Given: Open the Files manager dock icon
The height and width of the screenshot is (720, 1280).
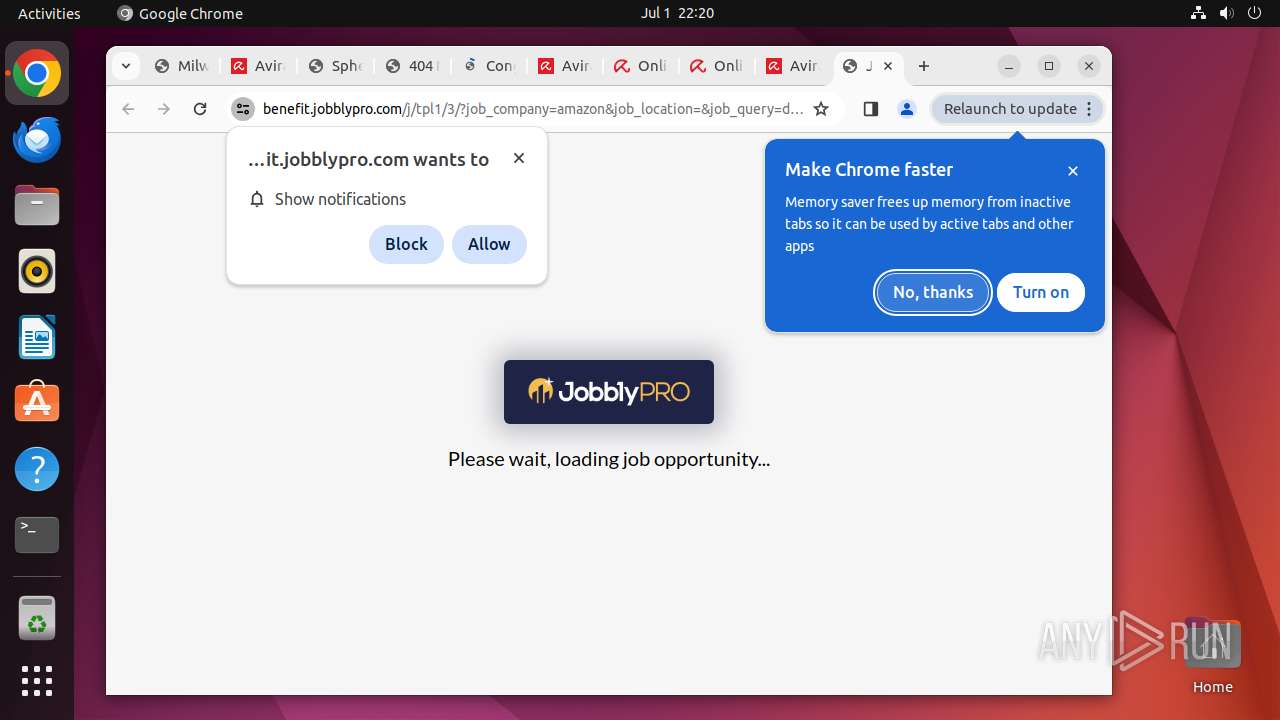Looking at the screenshot, I should pos(37,206).
